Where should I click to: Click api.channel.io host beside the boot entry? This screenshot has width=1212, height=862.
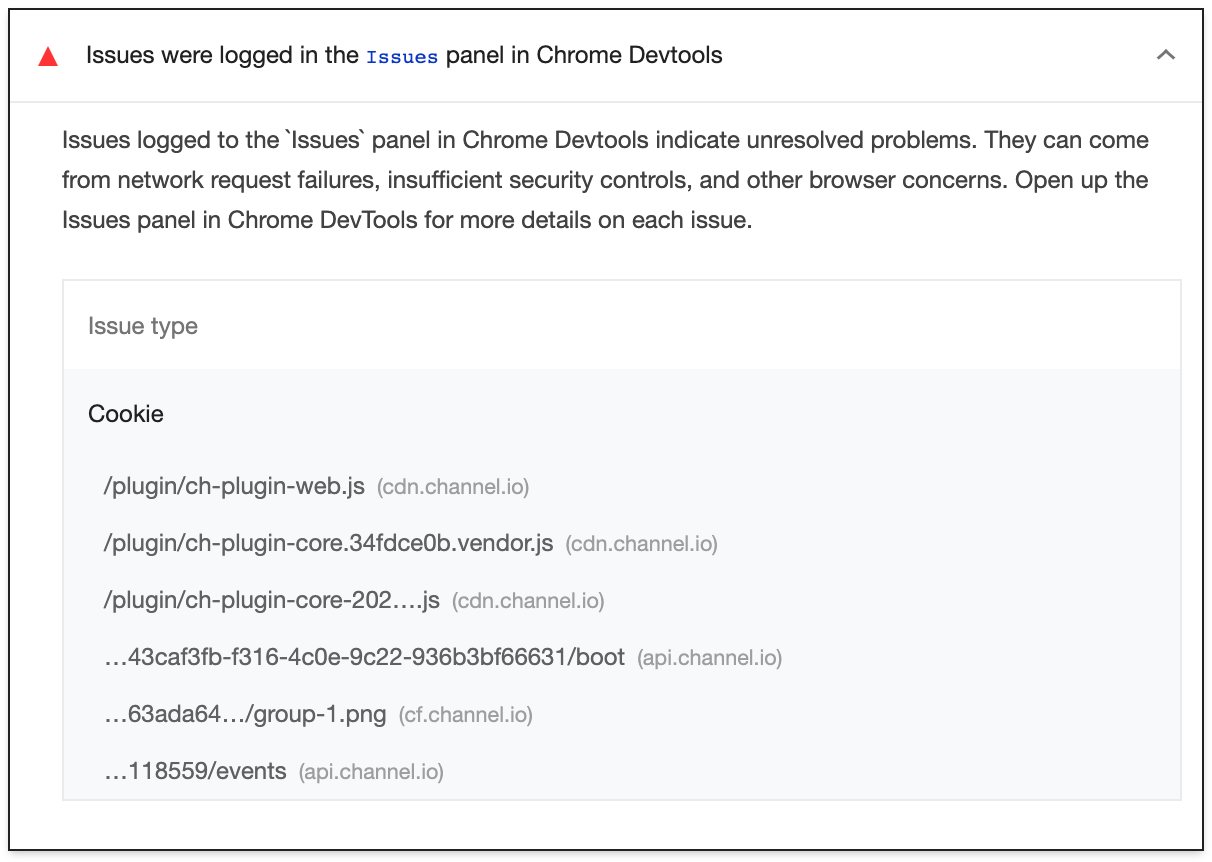click(x=710, y=659)
